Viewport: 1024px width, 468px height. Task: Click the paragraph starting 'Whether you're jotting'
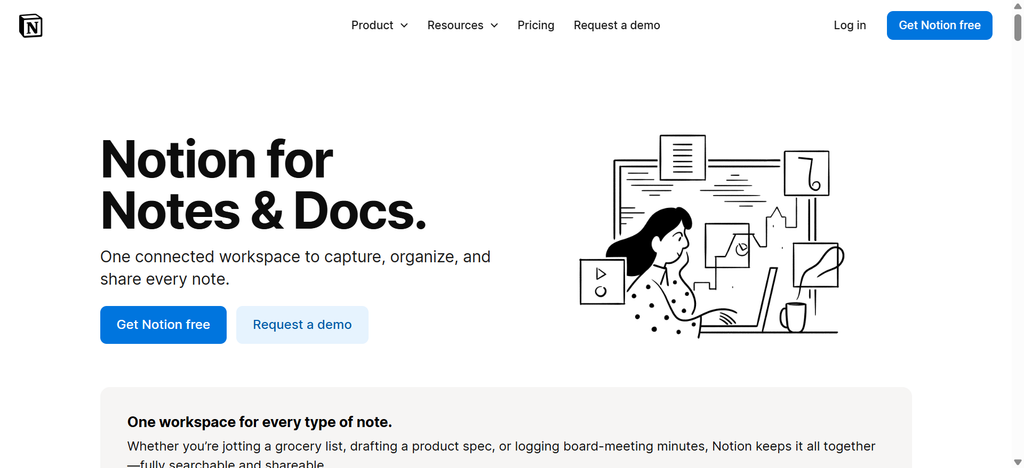pyautogui.click(x=501, y=455)
